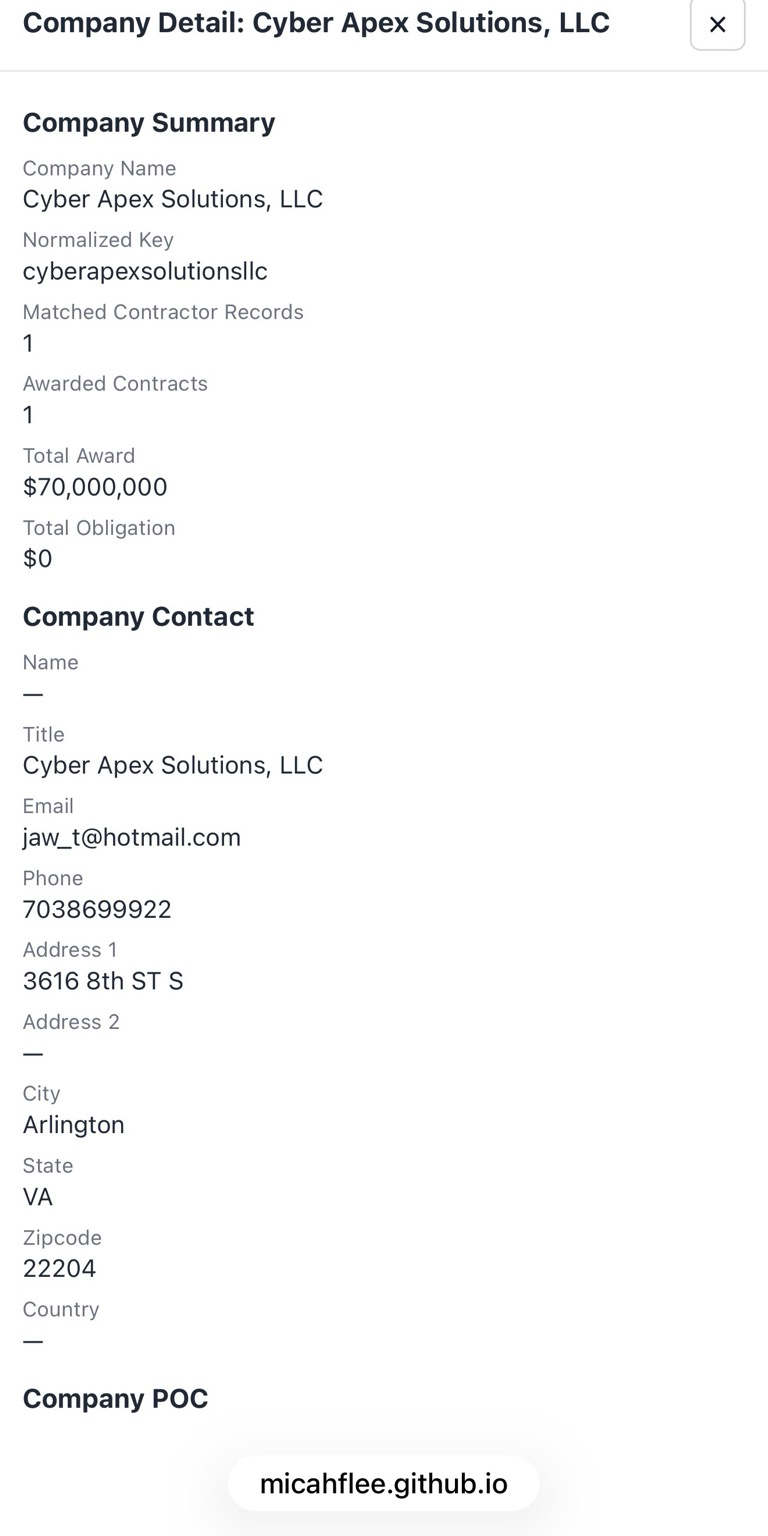Click the Total Obligation value $0

point(38,558)
